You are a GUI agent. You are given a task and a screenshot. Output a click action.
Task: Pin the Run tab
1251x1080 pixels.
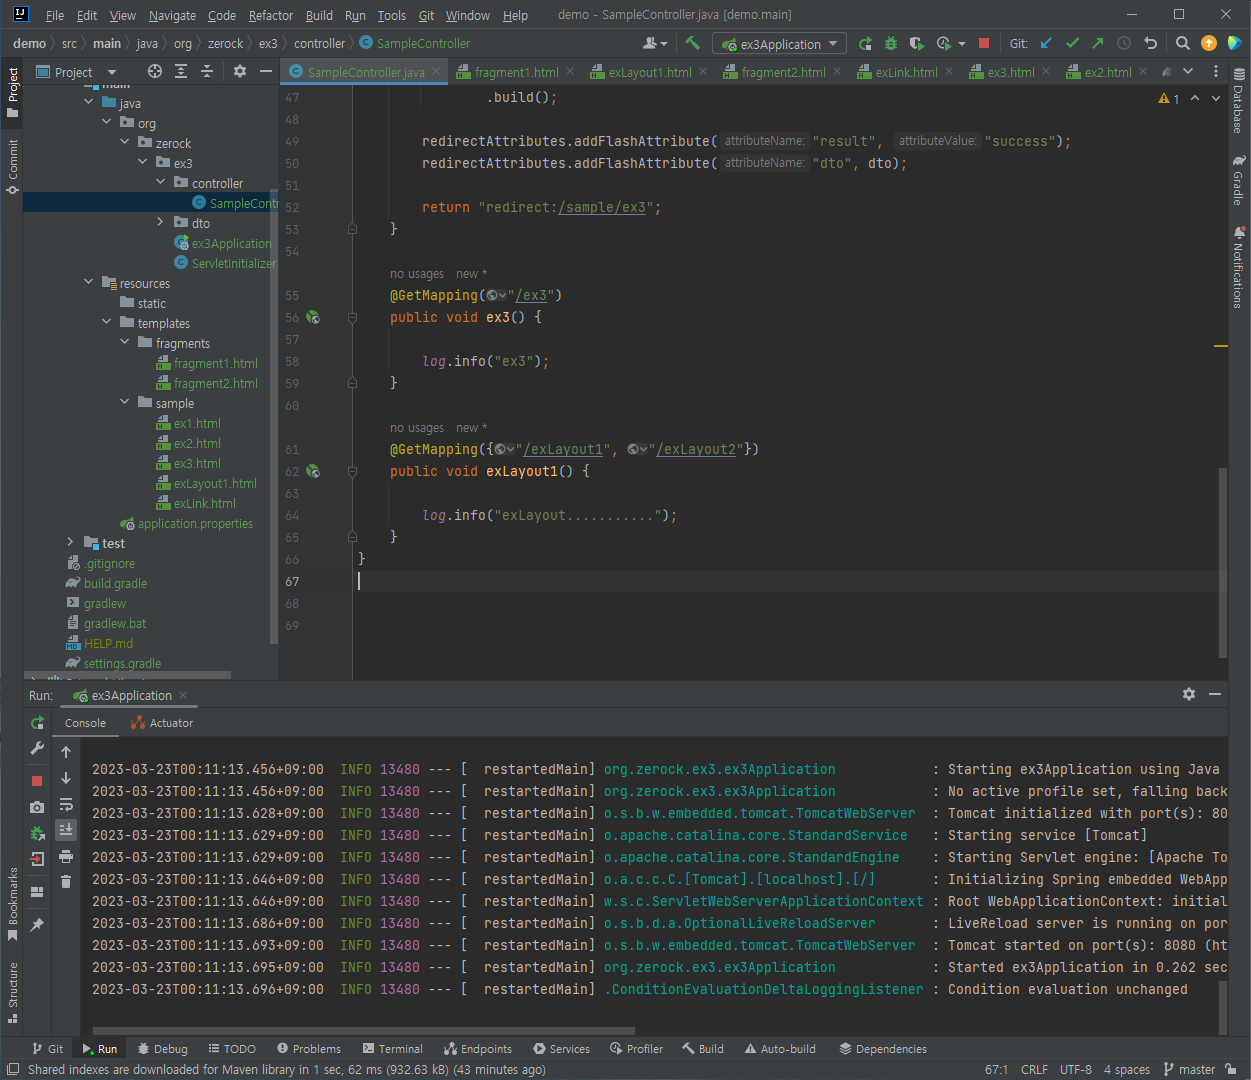[37, 925]
